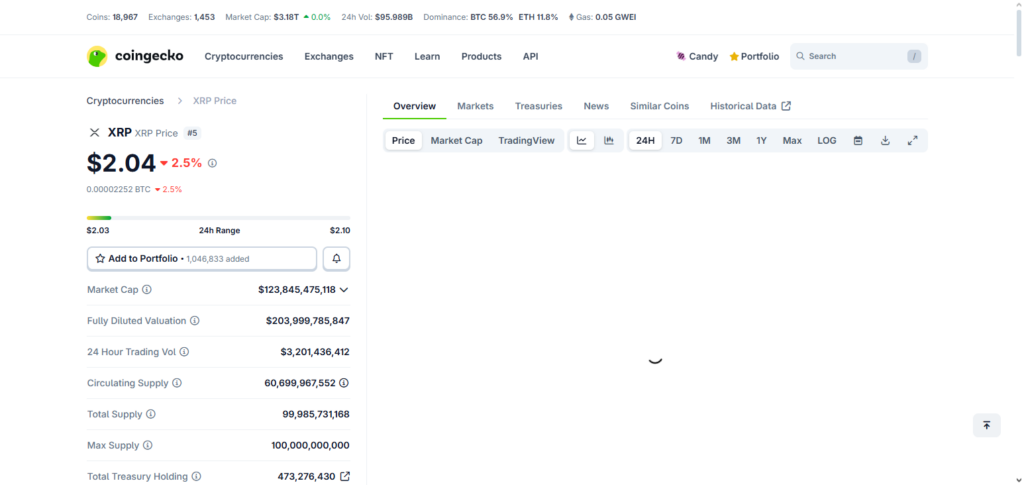The image size is (1024, 485).
Task: Click the download chart data icon
Action: (x=885, y=141)
